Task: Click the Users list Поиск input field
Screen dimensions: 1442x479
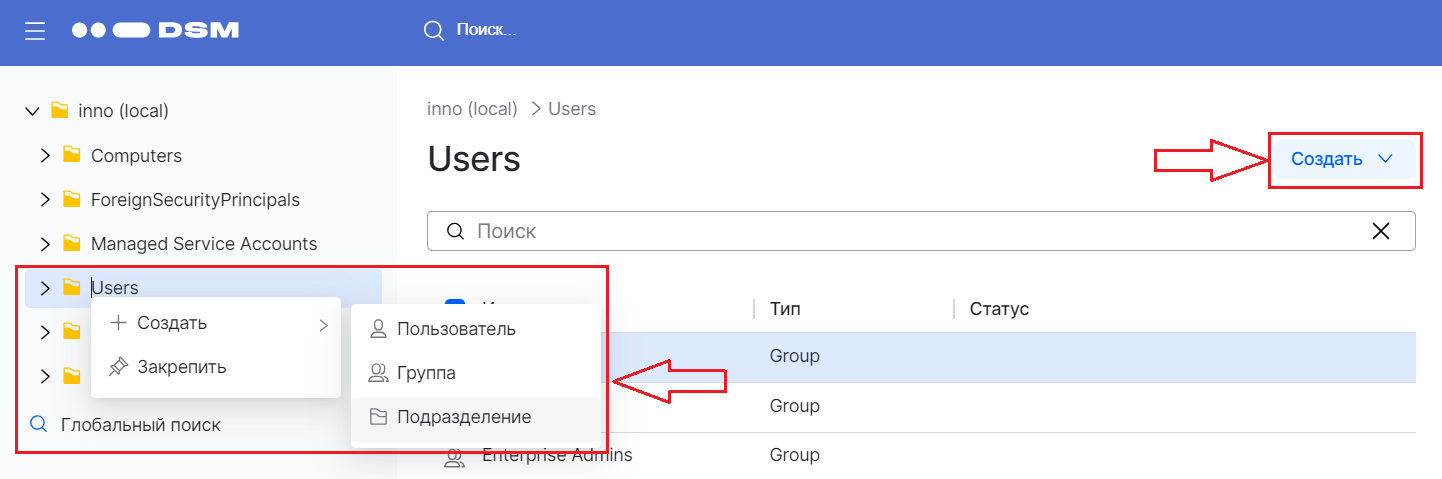Action: [900, 231]
